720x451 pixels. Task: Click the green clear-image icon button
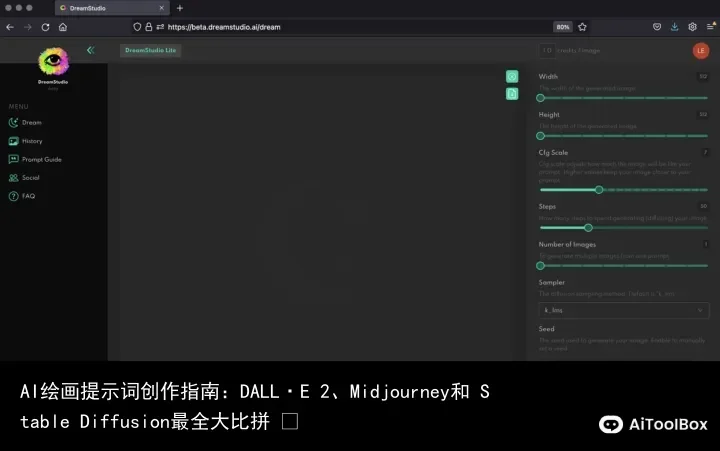point(512,76)
